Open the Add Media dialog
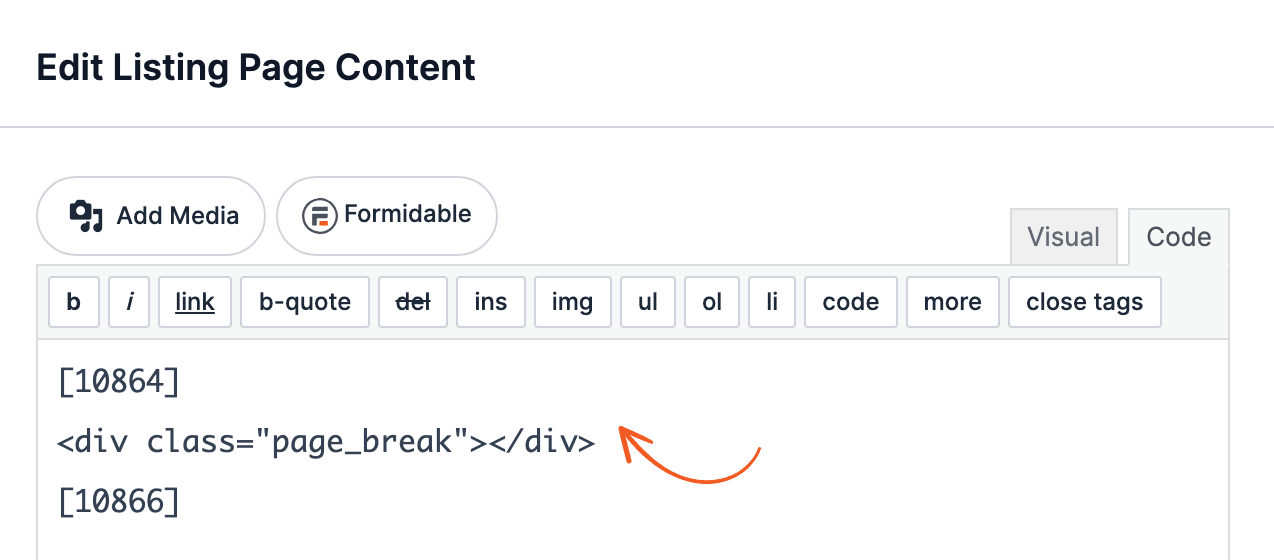The height and width of the screenshot is (560, 1274). (151, 216)
